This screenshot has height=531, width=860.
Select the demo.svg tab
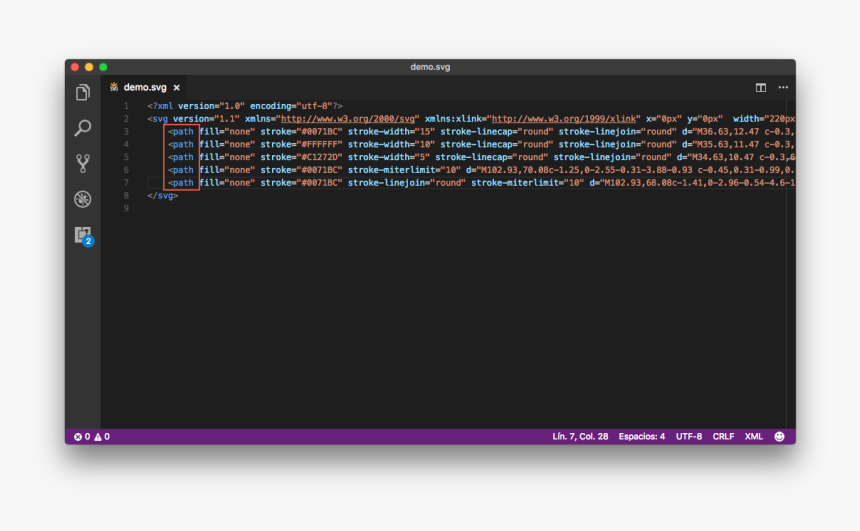click(145, 87)
